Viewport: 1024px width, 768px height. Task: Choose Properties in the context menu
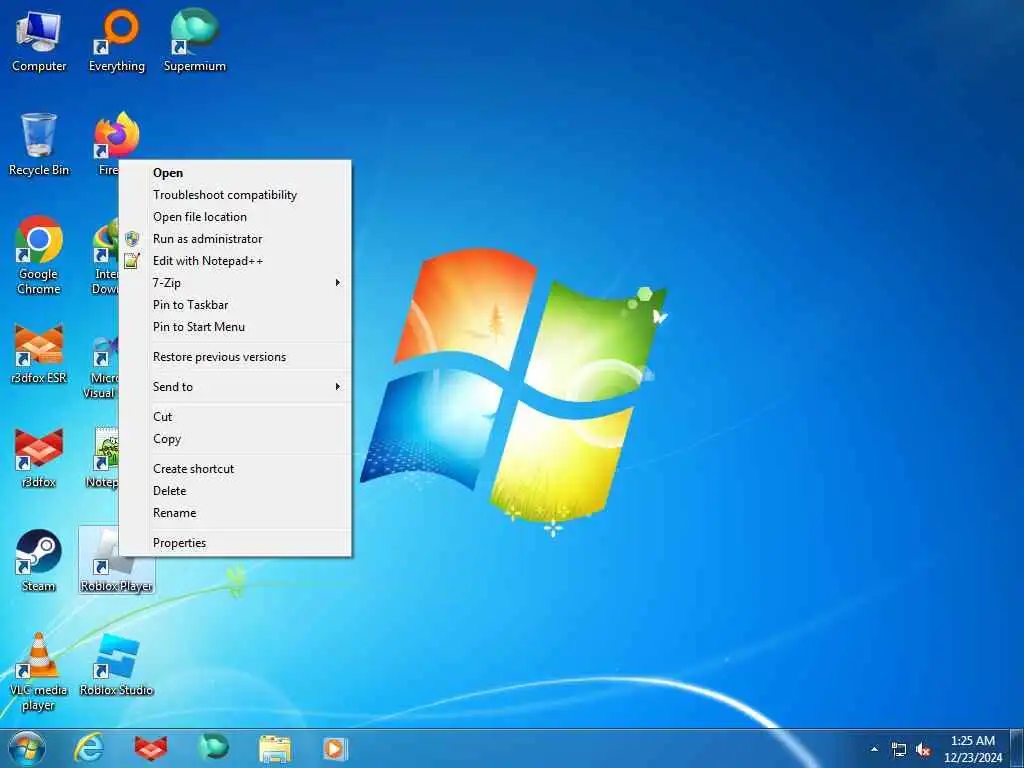point(235,543)
